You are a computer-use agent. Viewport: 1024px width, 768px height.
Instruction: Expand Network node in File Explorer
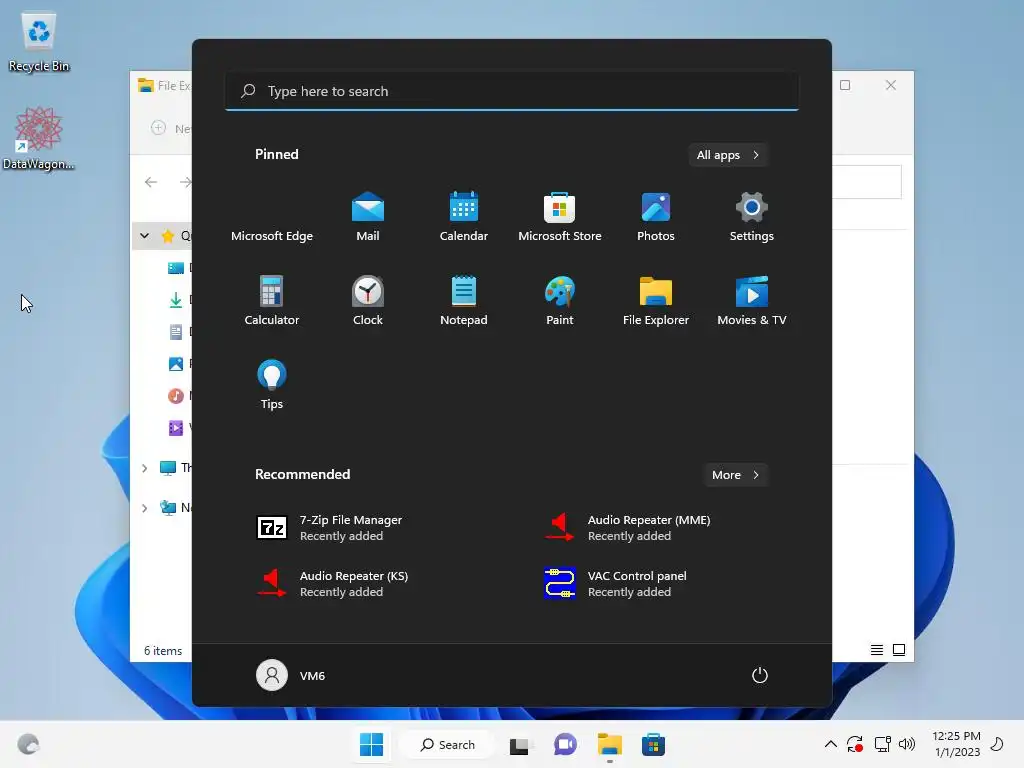pyautogui.click(x=144, y=507)
